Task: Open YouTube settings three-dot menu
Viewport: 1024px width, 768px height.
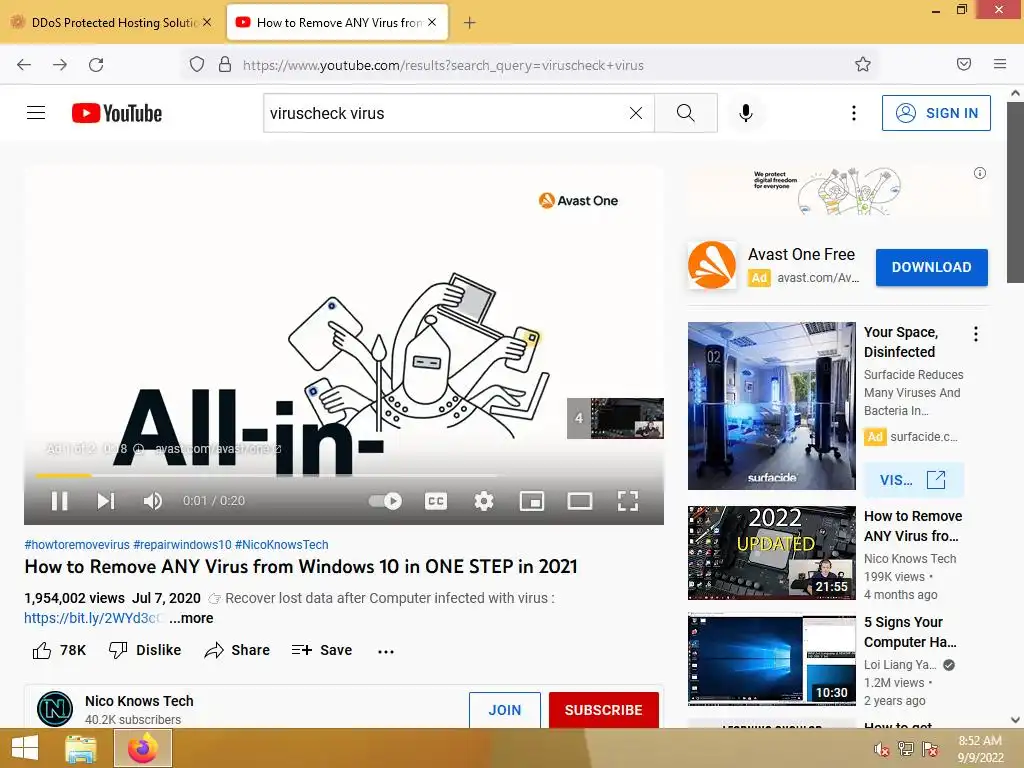Action: [853, 113]
